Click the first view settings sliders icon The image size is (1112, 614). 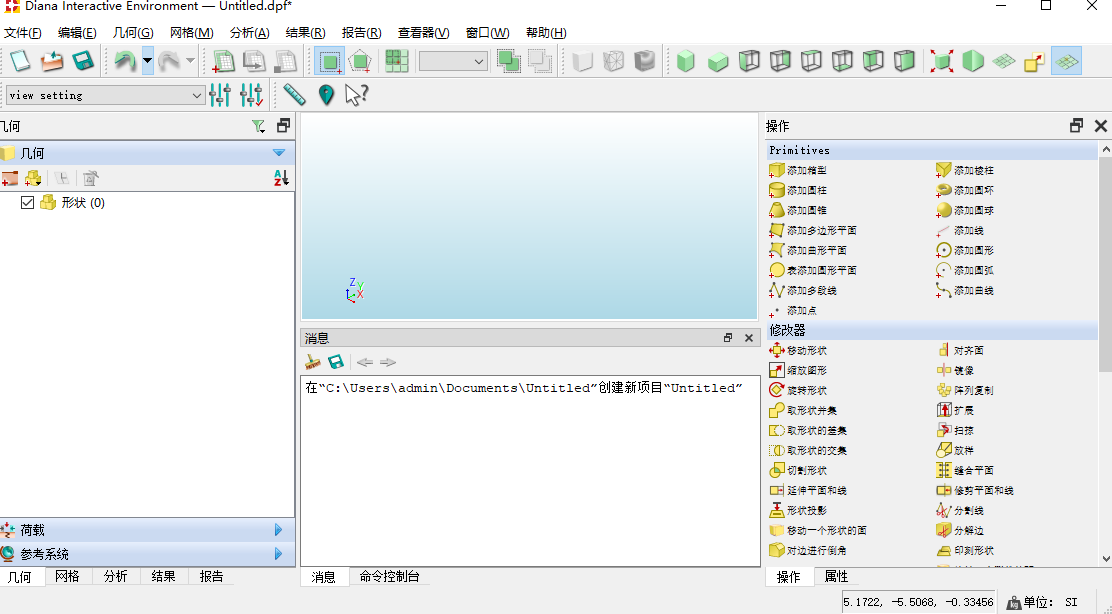pyautogui.click(x=220, y=95)
